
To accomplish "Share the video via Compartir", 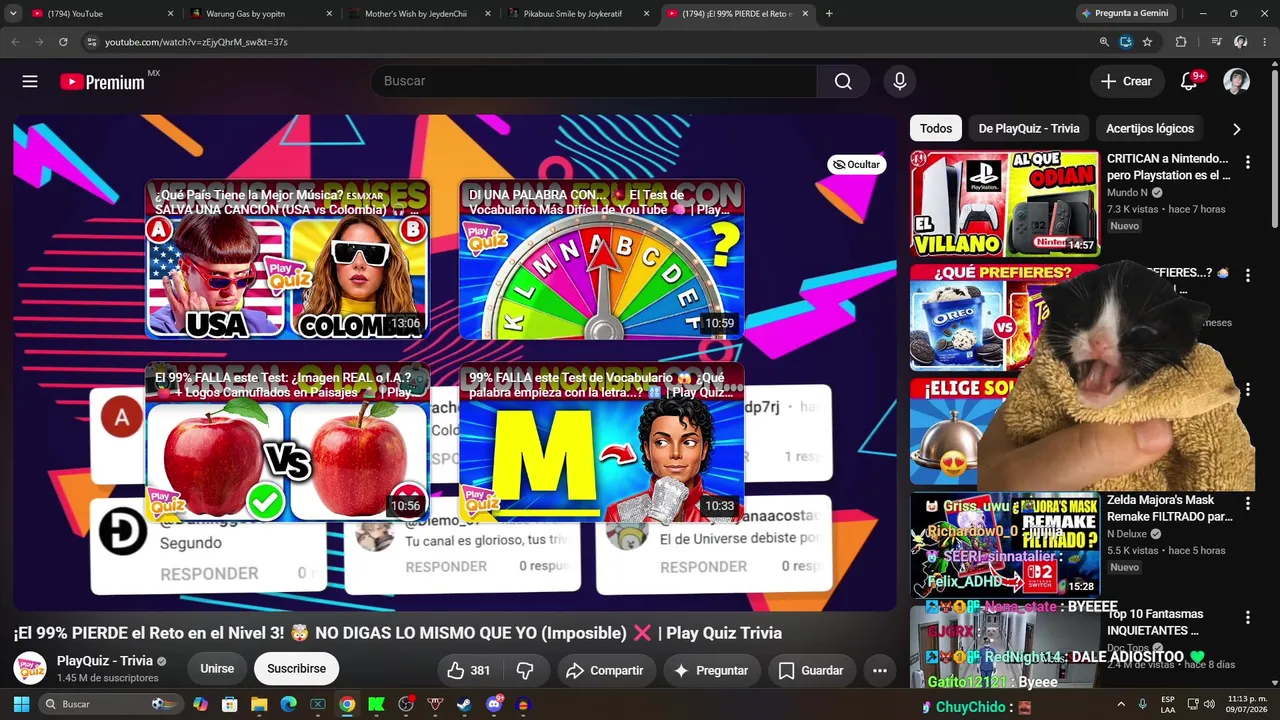I will click(605, 670).
